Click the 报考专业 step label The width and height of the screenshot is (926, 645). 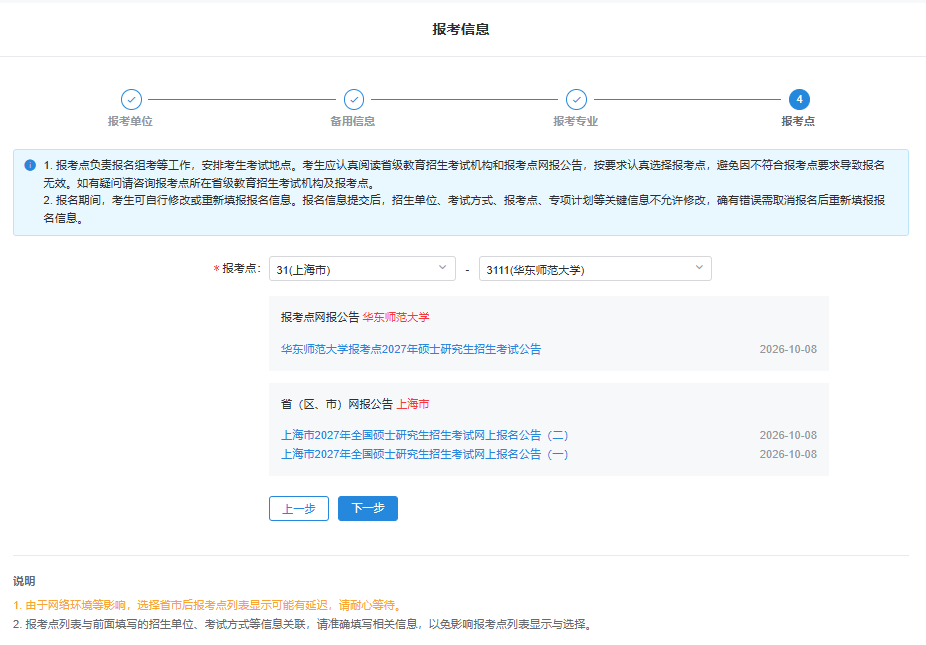(x=576, y=121)
